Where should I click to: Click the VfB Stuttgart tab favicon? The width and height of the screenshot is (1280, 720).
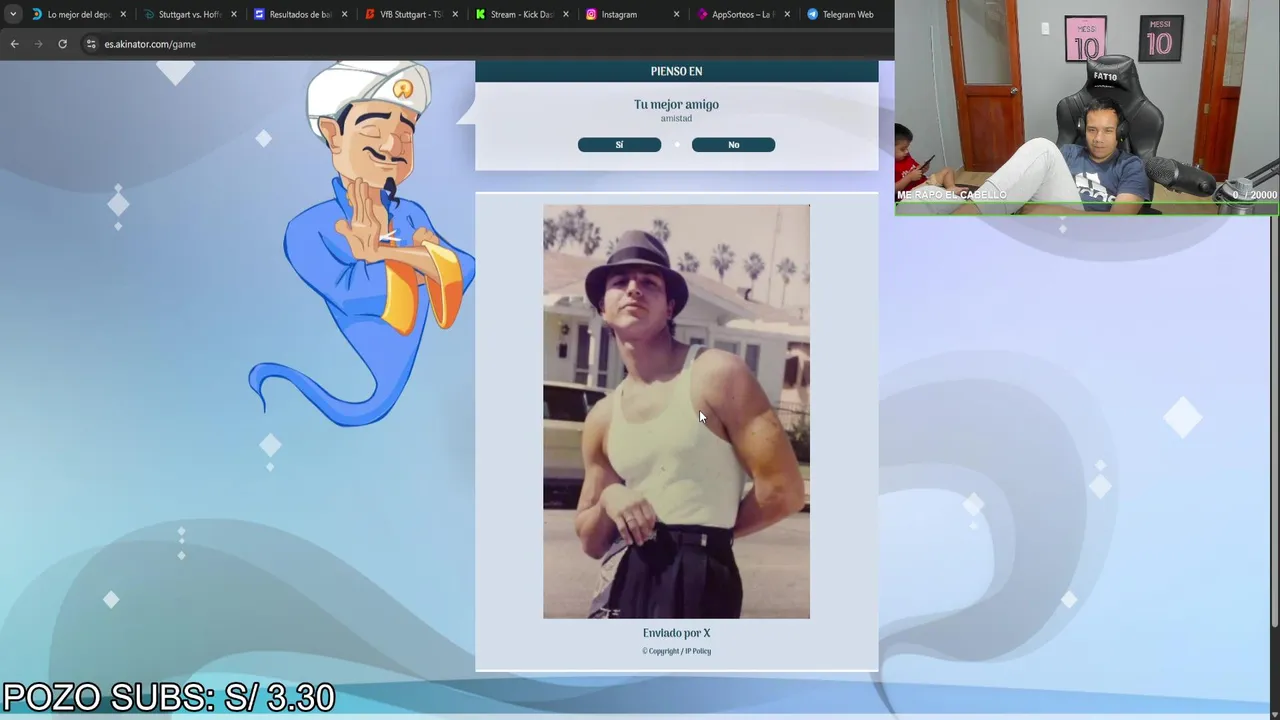pos(370,14)
